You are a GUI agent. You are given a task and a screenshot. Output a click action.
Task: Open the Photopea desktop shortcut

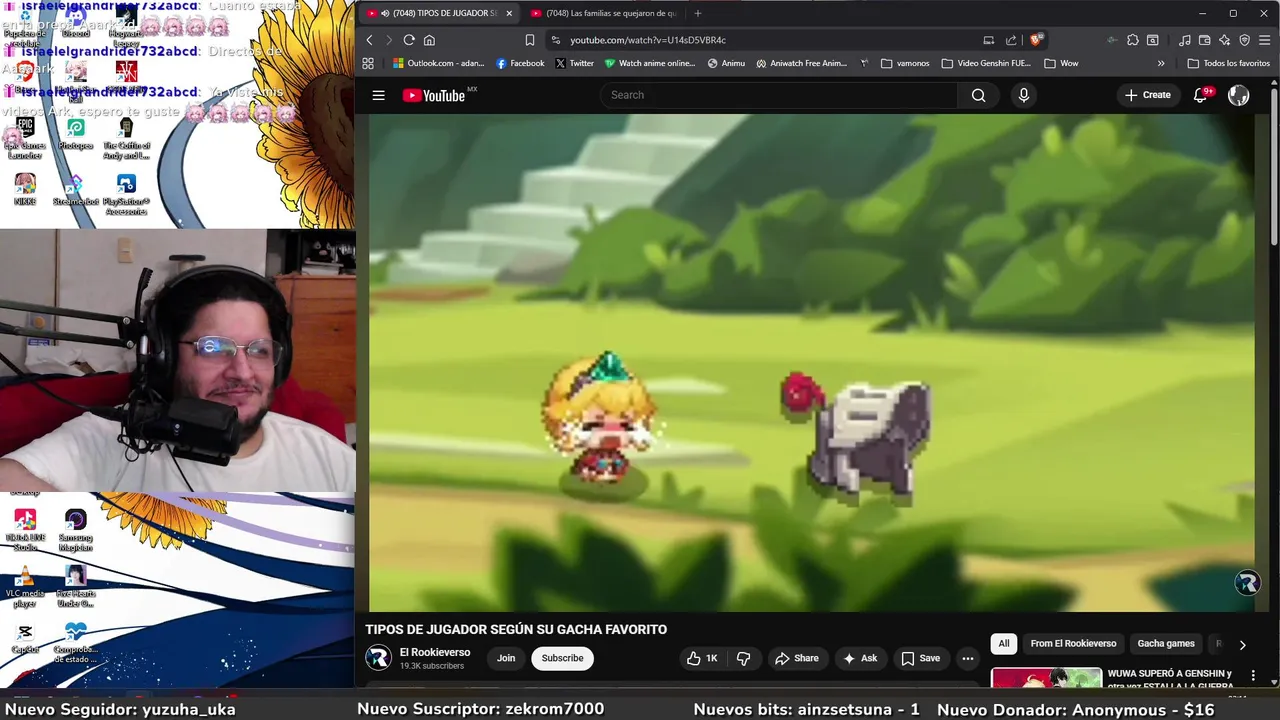(75, 134)
